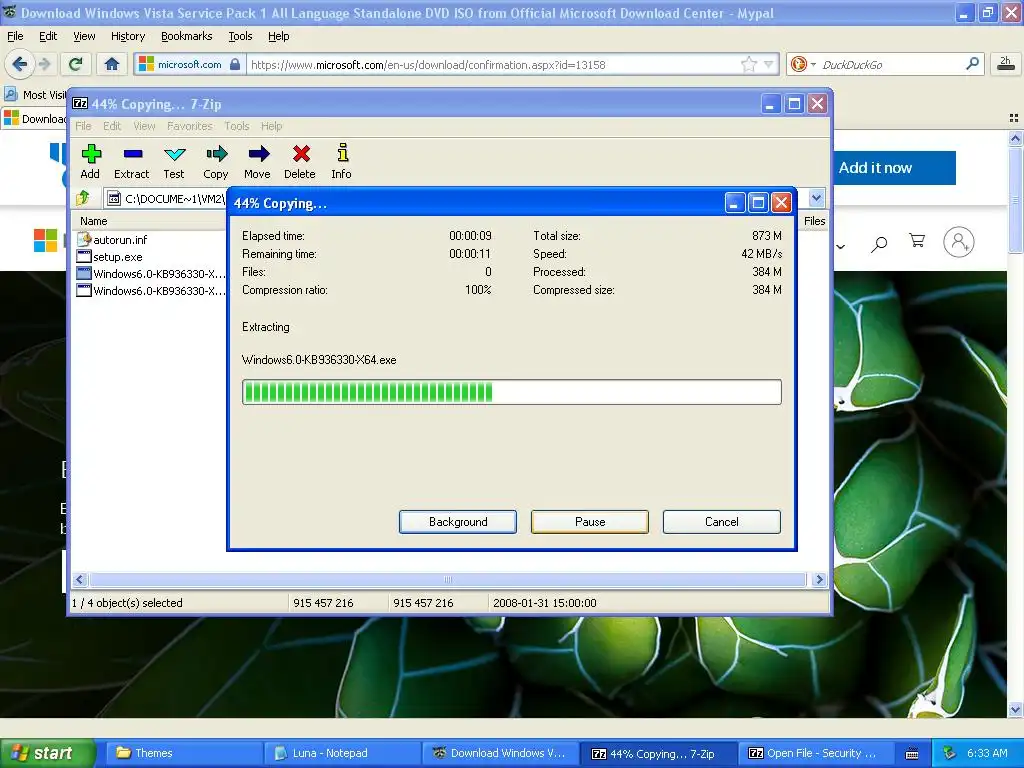Expand the 7-Zip path dropdown arrow
The height and width of the screenshot is (768, 1024).
(816, 198)
